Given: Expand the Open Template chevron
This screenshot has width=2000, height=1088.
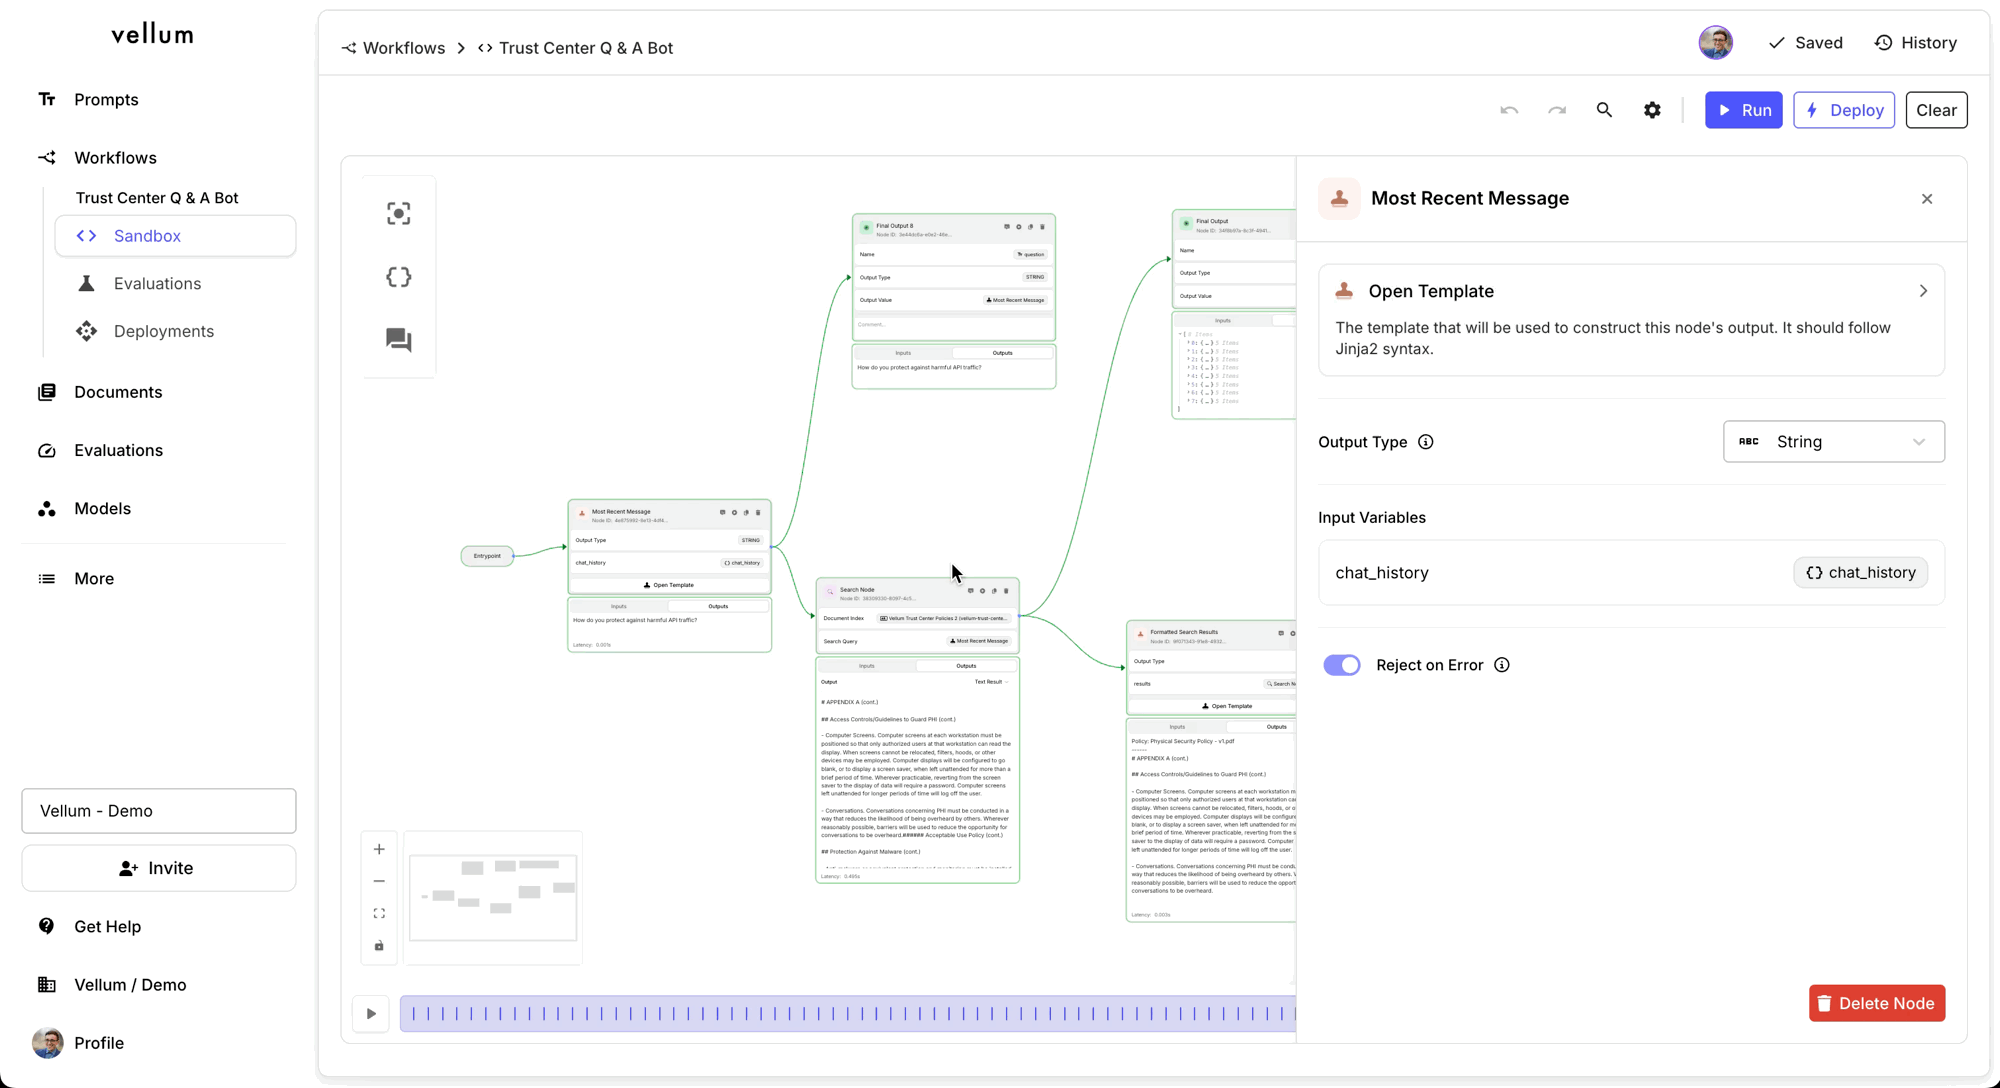Looking at the screenshot, I should [1922, 291].
